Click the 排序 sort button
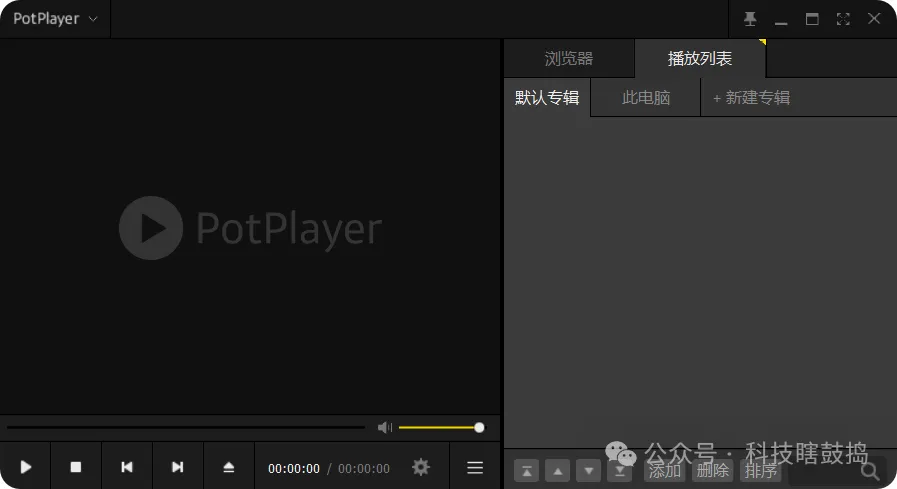Image resolution: width=897 pixels, height=489 pixels. point(760,471)
